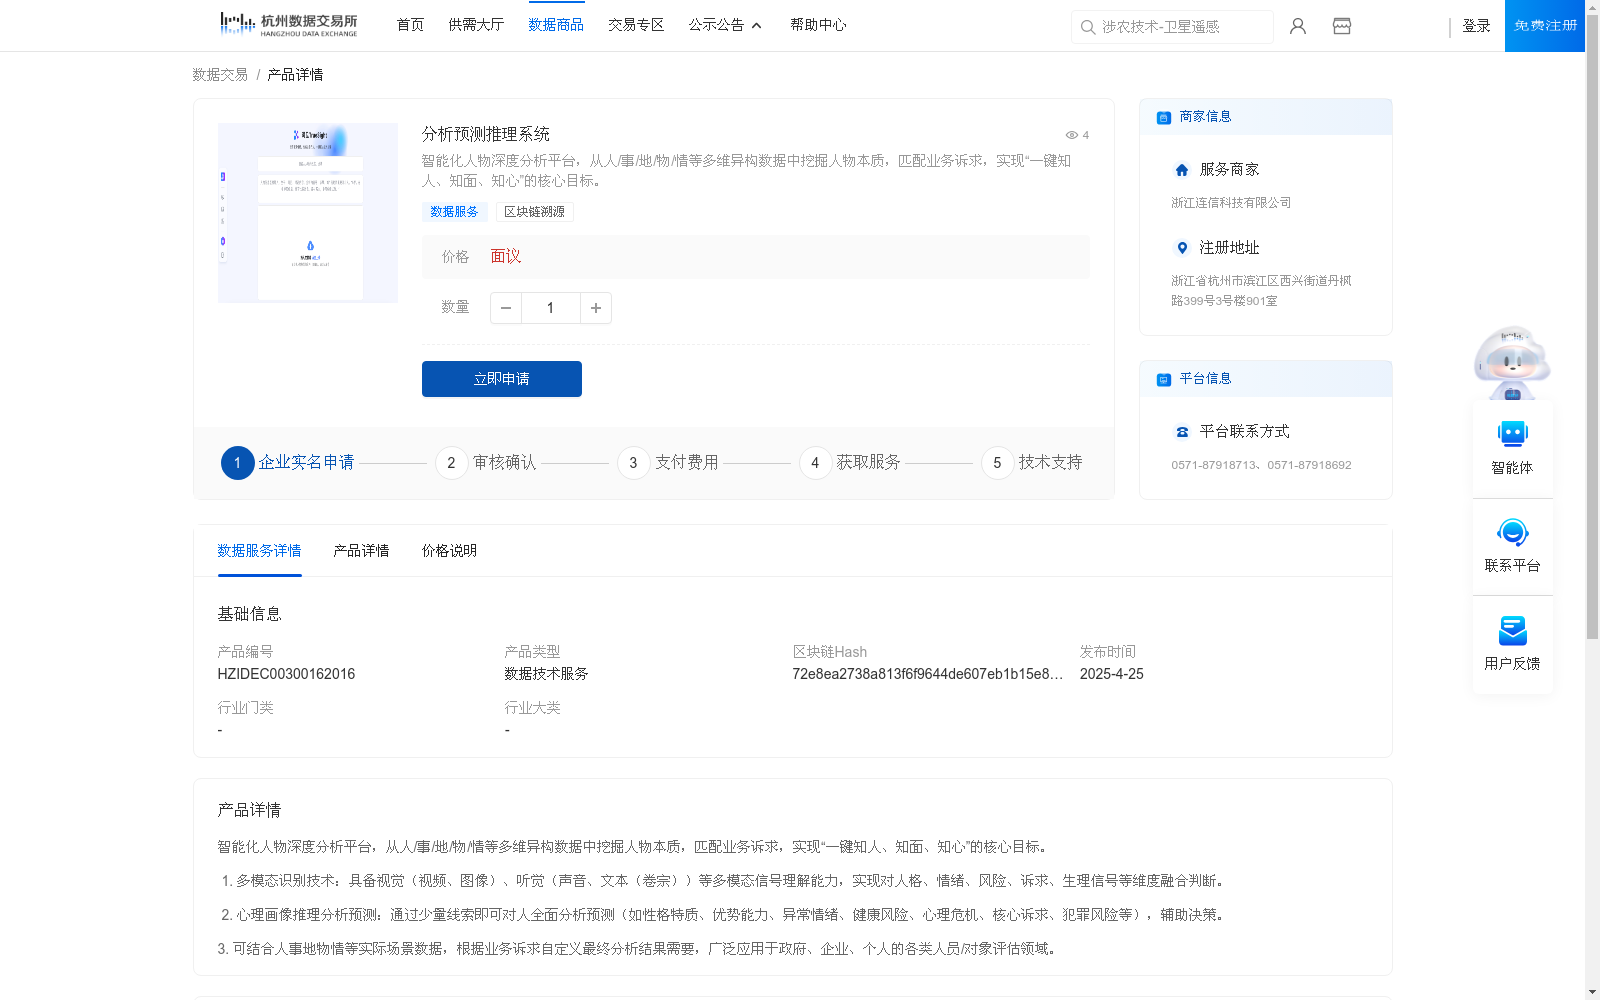Open the 智能体 robot assistant icon
The image size is (1600, 1000).
coord(1513,434)
